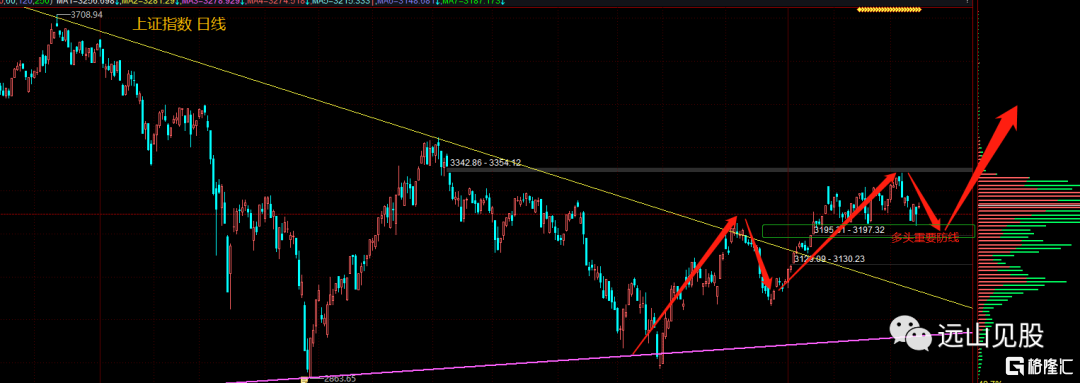Click the down arrow after MA1 value
Viewport: 1080px width, 383px height.
pos(117,3)
